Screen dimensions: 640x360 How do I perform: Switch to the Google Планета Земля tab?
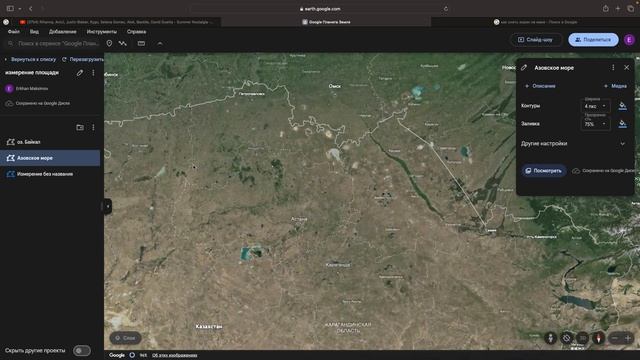point(326,22)
